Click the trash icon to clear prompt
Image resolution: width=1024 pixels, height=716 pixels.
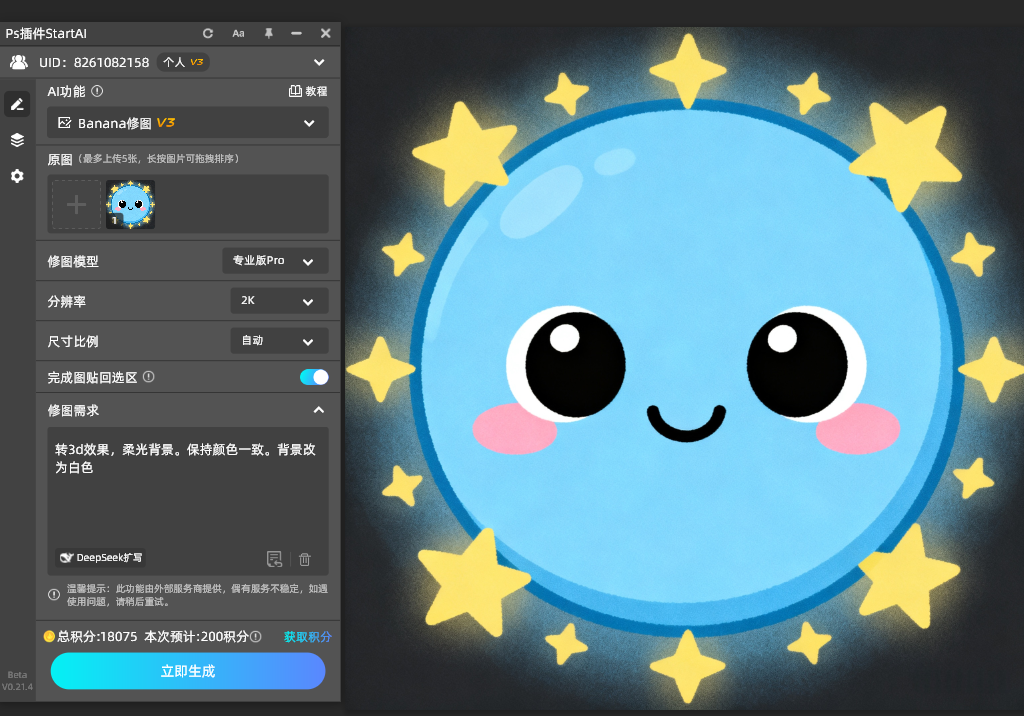(305, 559)
